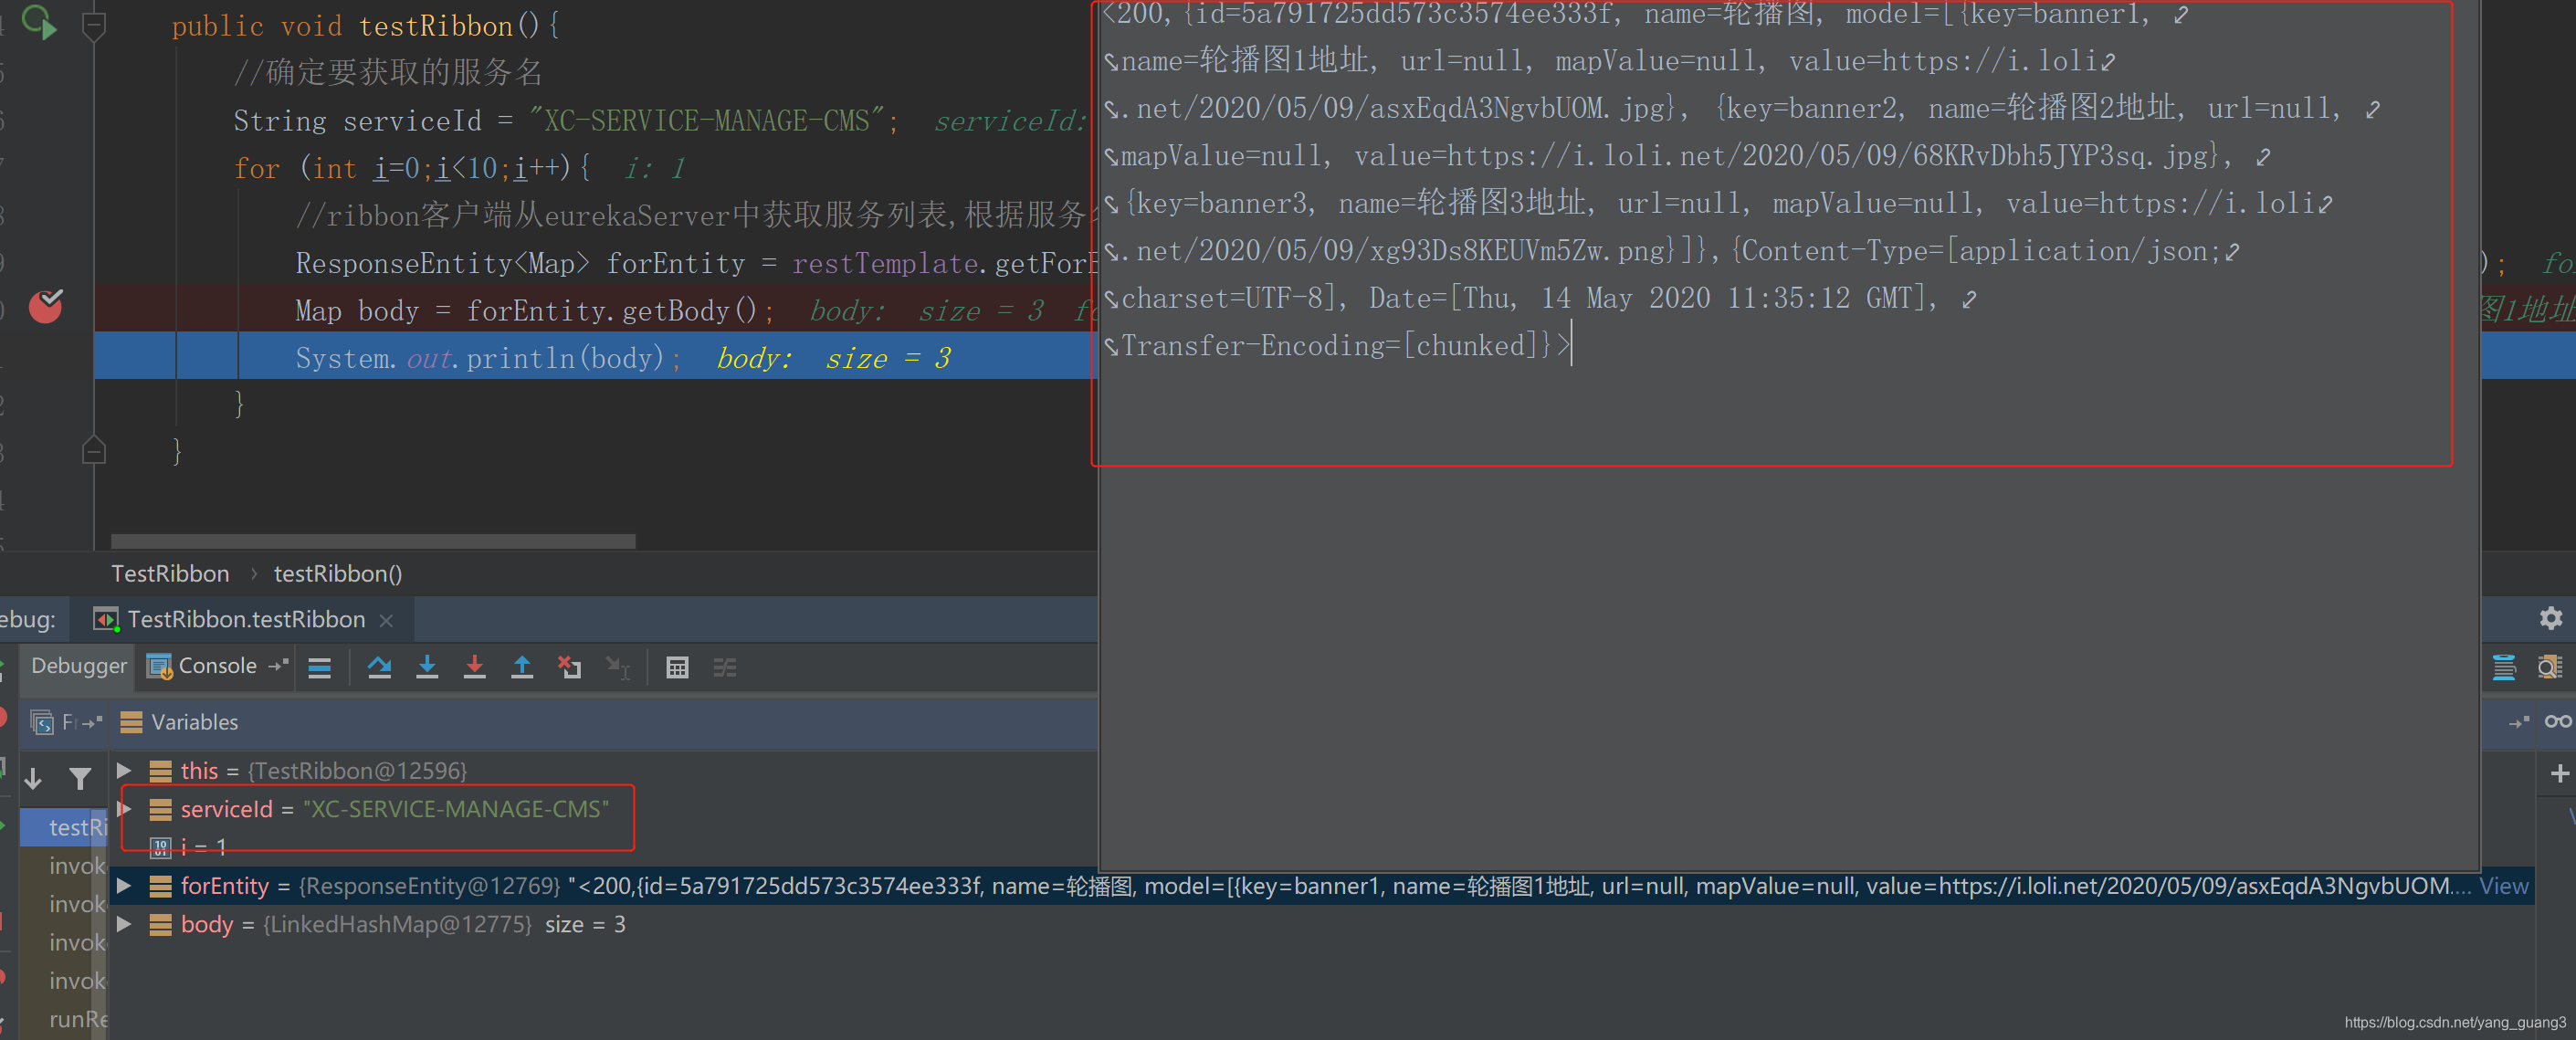Select the Debugger tab
The height and width of the screenshot is (1040, 2576).
[79, 667]
